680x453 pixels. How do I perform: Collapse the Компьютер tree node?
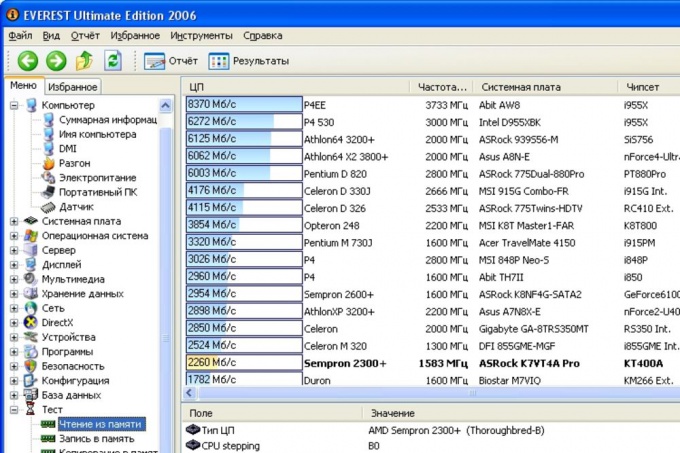pos(14,105)
